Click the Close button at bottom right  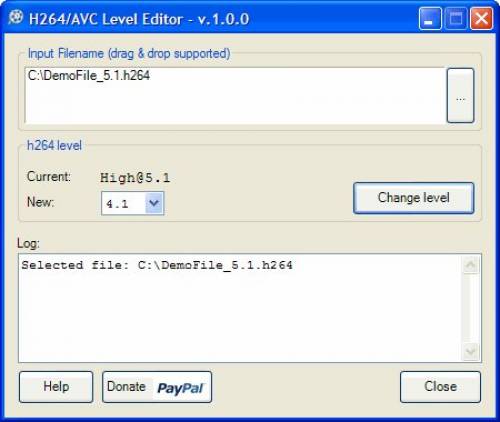[440, 387]
